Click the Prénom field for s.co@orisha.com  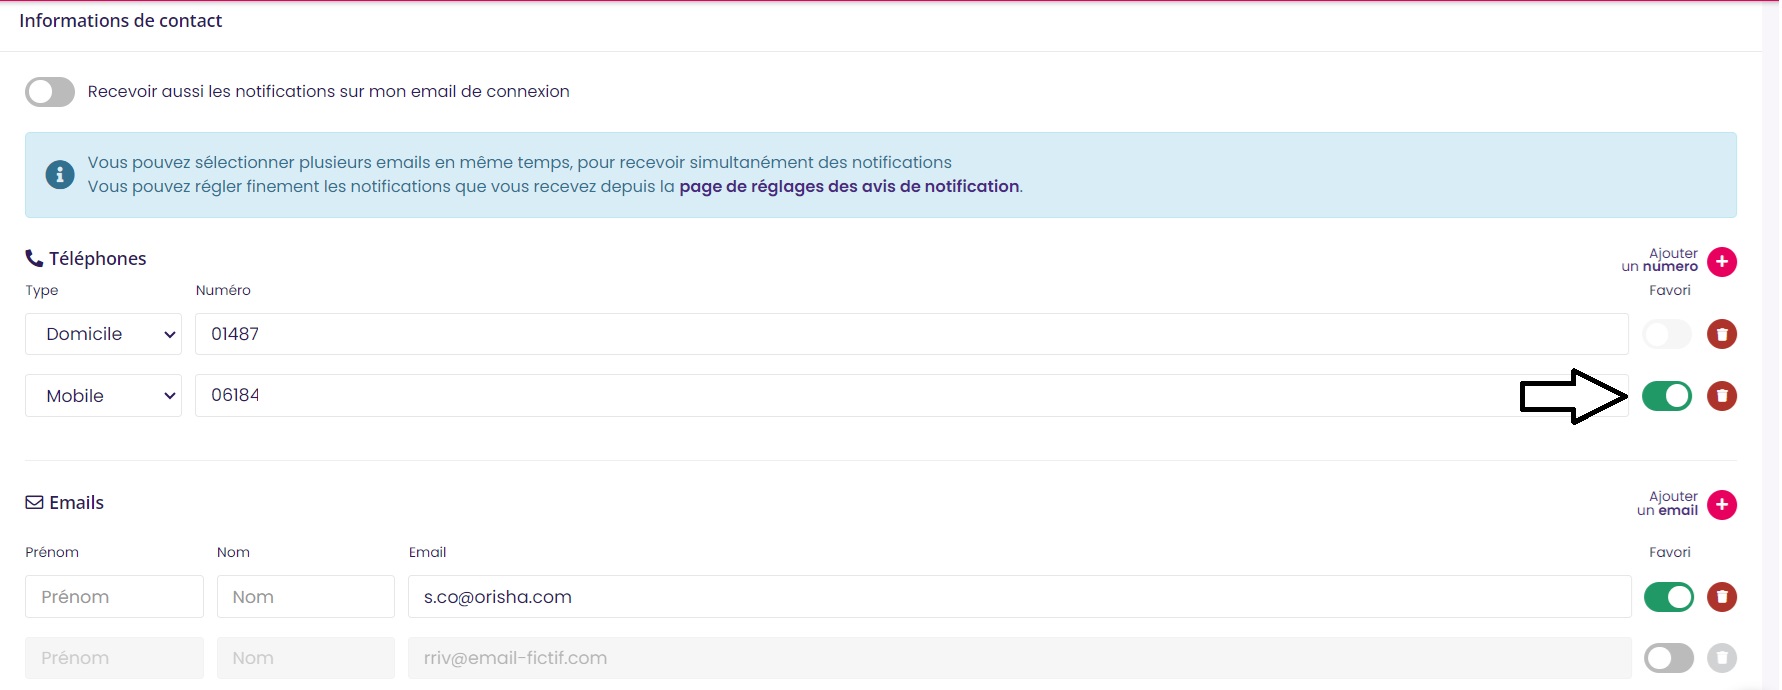click(114, 597)
